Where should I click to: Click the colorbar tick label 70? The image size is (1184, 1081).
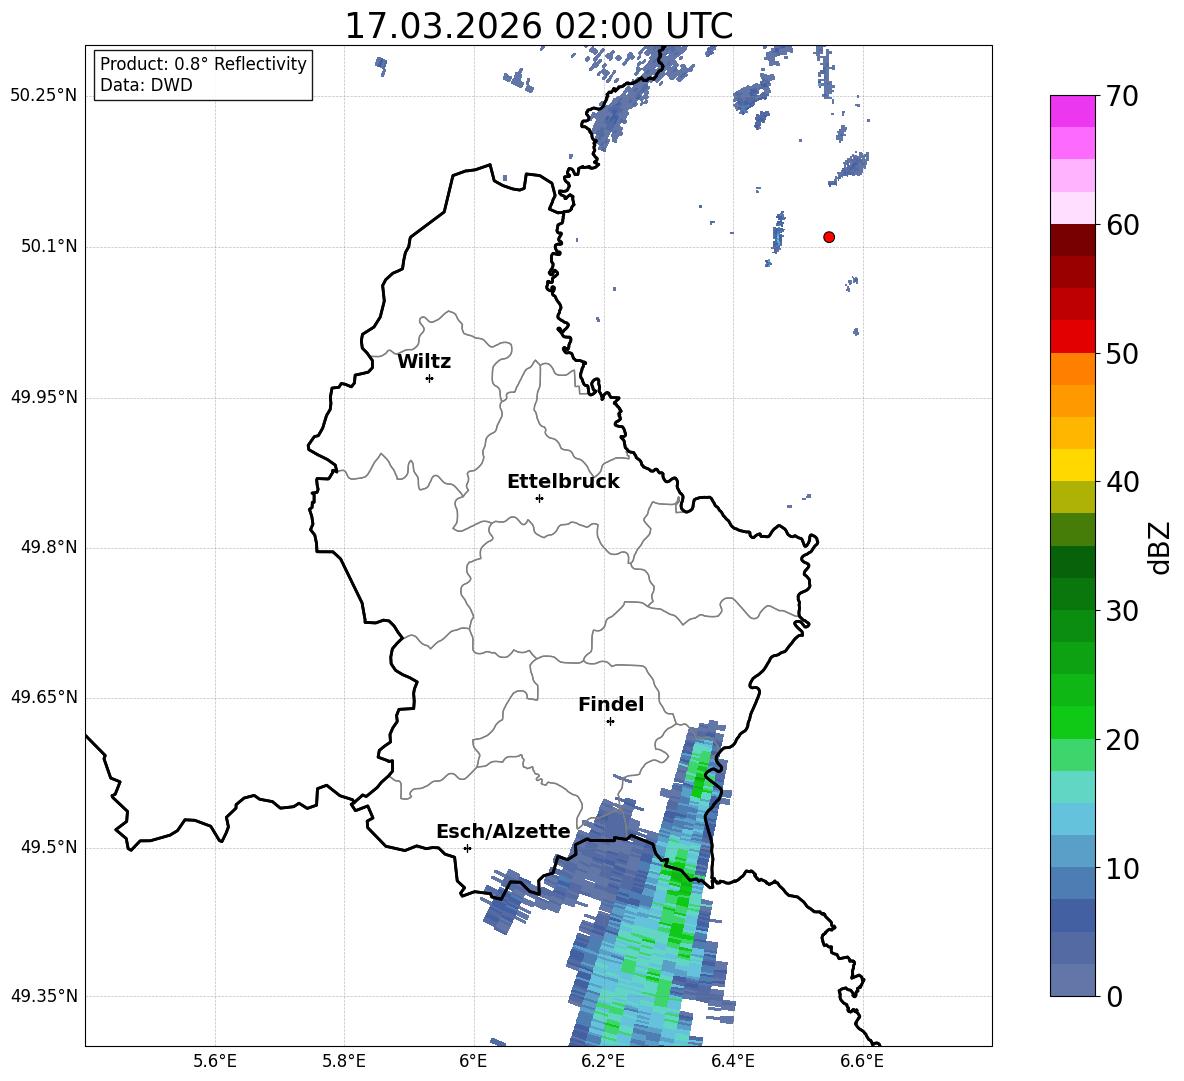[x=1122, y=96]
